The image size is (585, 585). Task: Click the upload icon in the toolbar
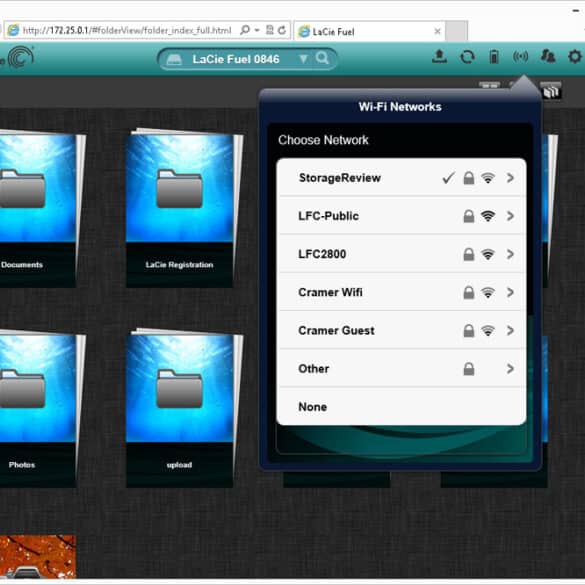[439, 56]
